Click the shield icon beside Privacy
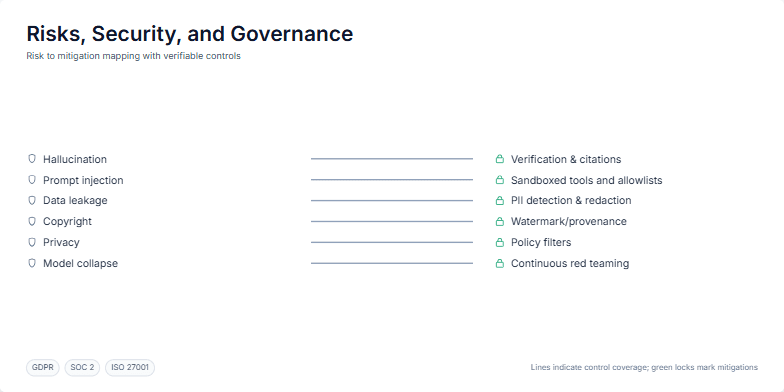 tap(32, 242)
